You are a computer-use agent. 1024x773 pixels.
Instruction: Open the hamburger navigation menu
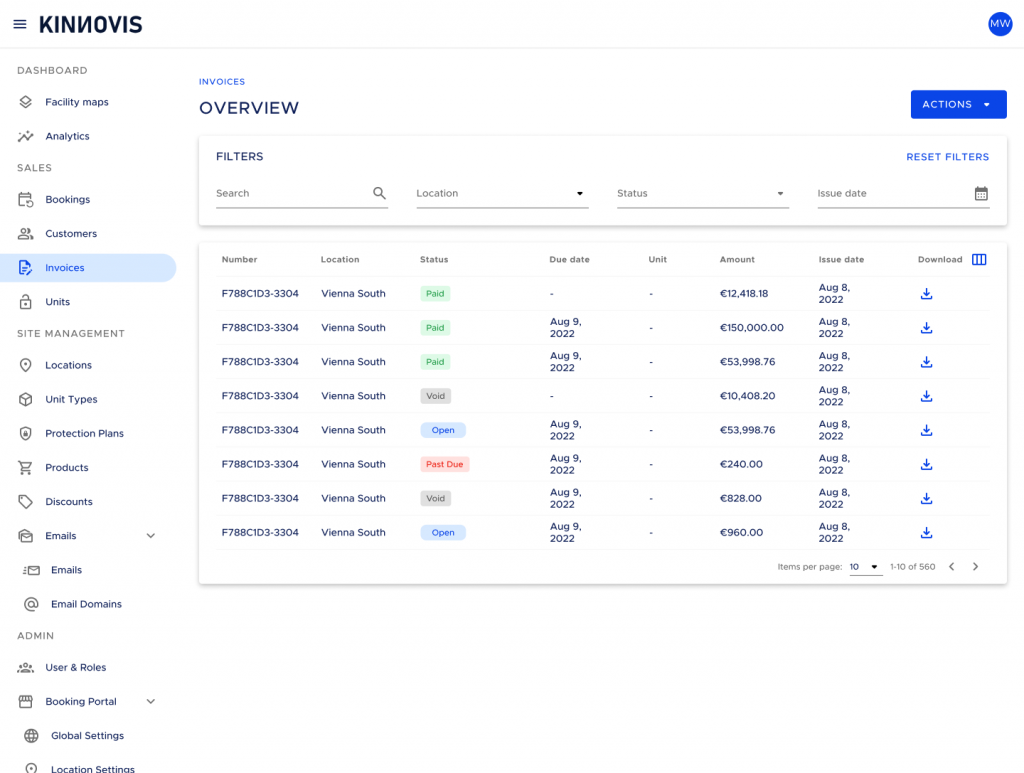tap(20, 24)
